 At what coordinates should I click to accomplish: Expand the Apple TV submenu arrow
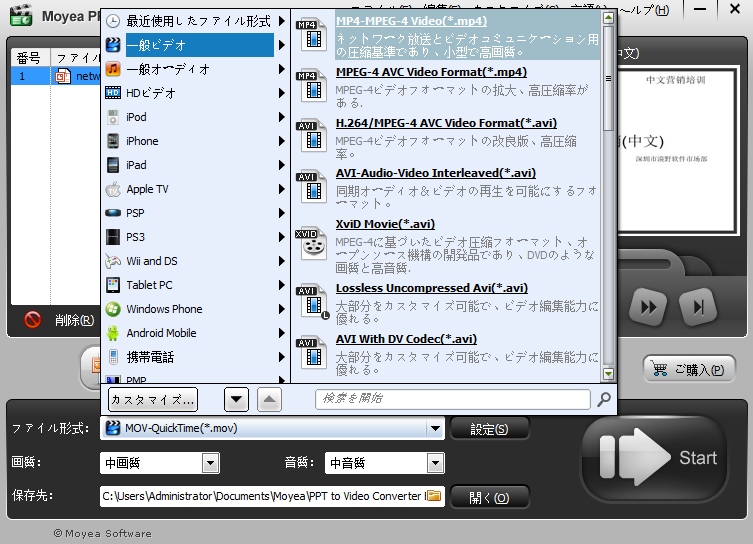click(281, 189)
